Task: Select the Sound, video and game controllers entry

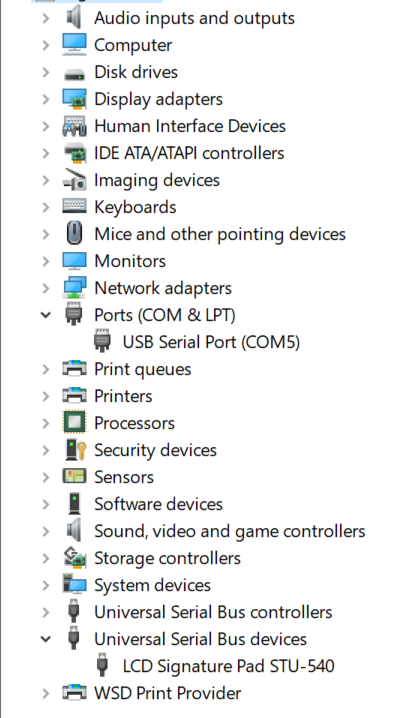Action: (230, 531)
